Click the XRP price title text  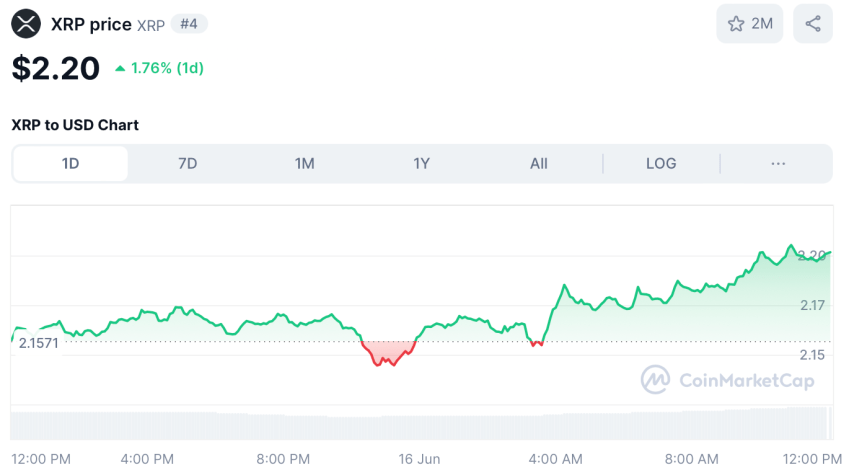pyautogui.click(x=91, y=24)
